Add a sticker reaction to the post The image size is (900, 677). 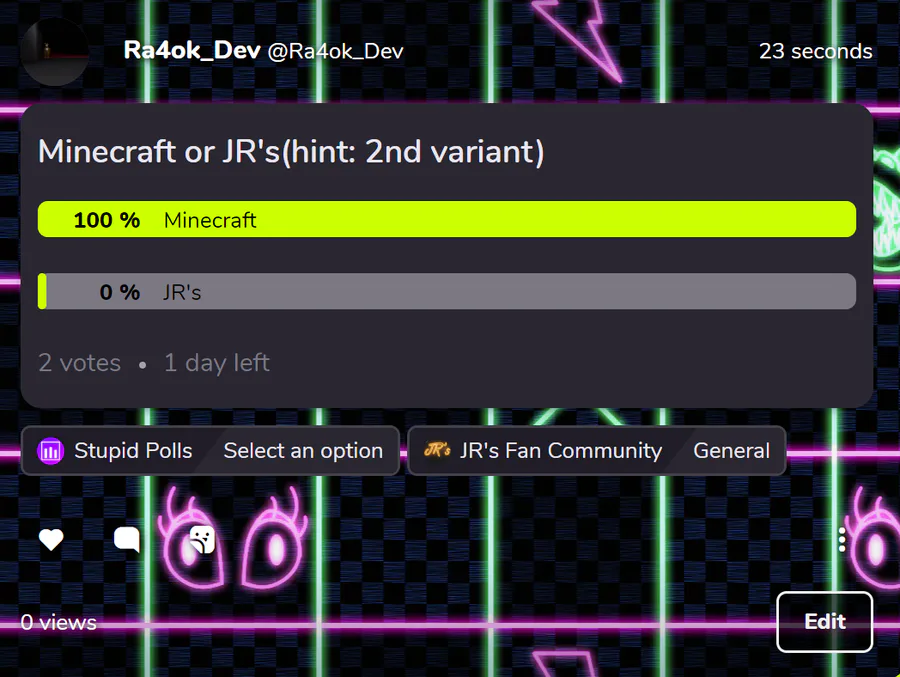click(202, 540)
